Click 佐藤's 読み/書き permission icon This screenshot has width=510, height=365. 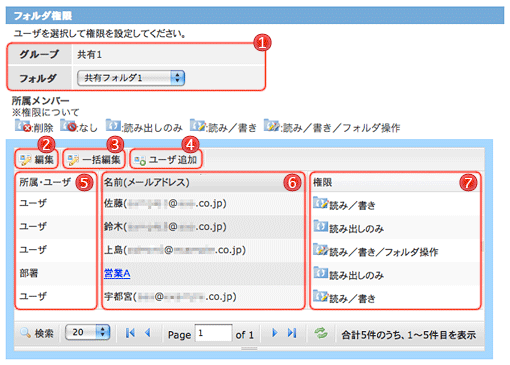[x=320, y=203]
